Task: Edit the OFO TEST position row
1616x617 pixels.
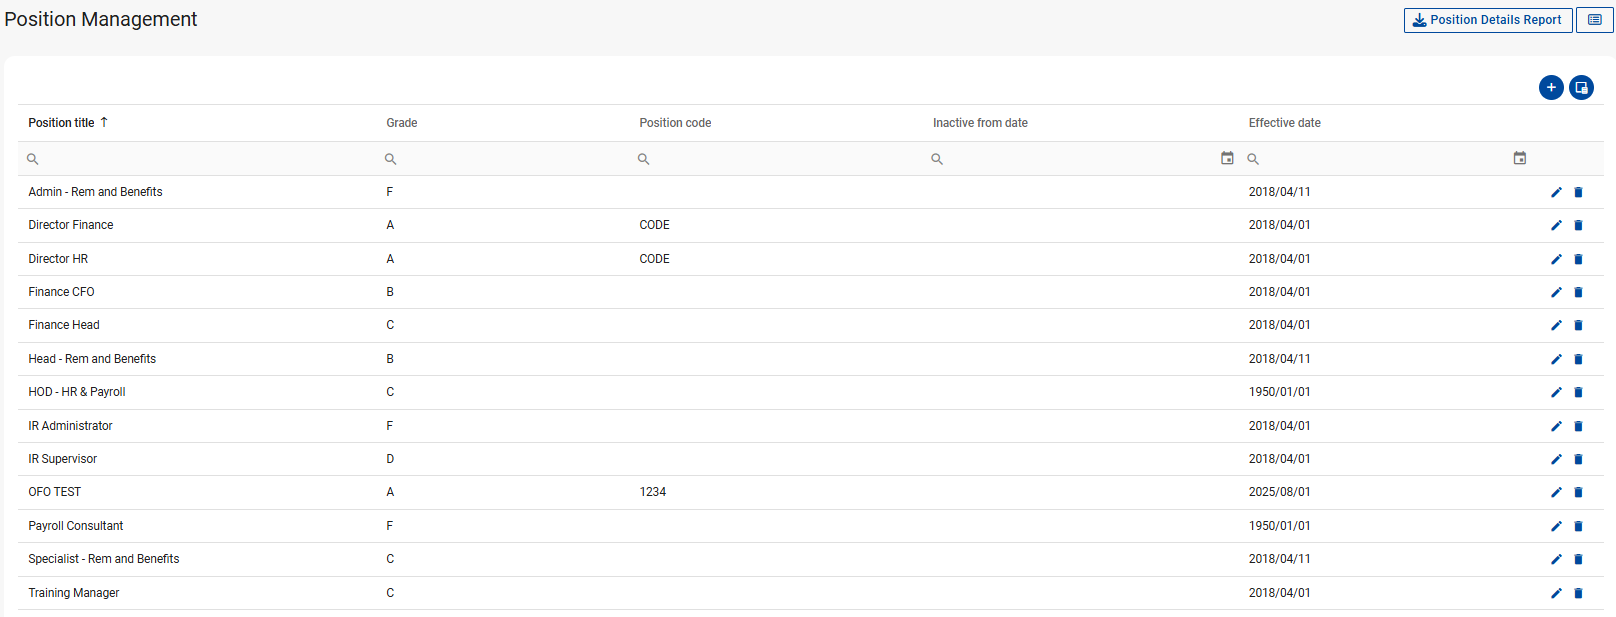Action: pos(1556,492)
